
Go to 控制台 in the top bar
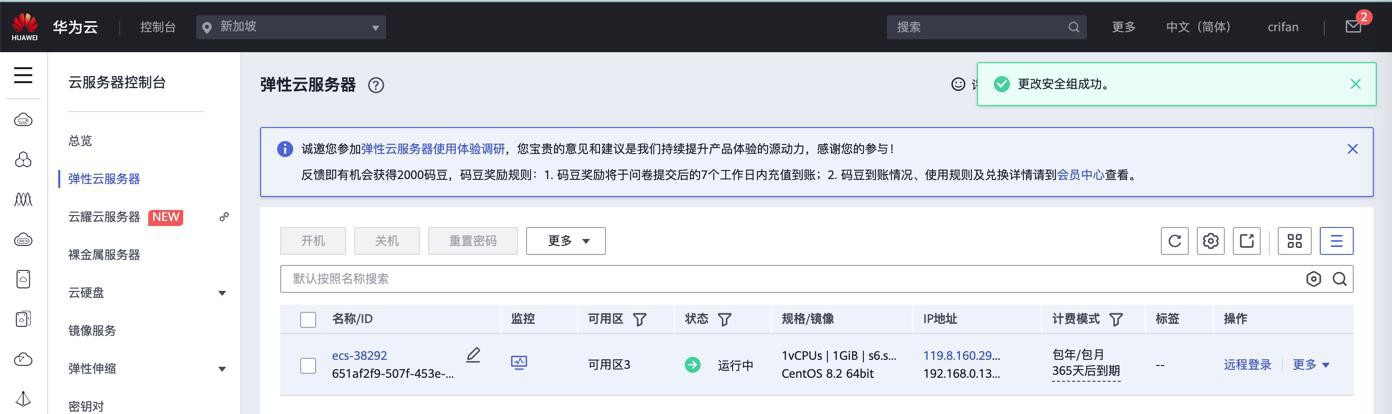pos(158,27)
